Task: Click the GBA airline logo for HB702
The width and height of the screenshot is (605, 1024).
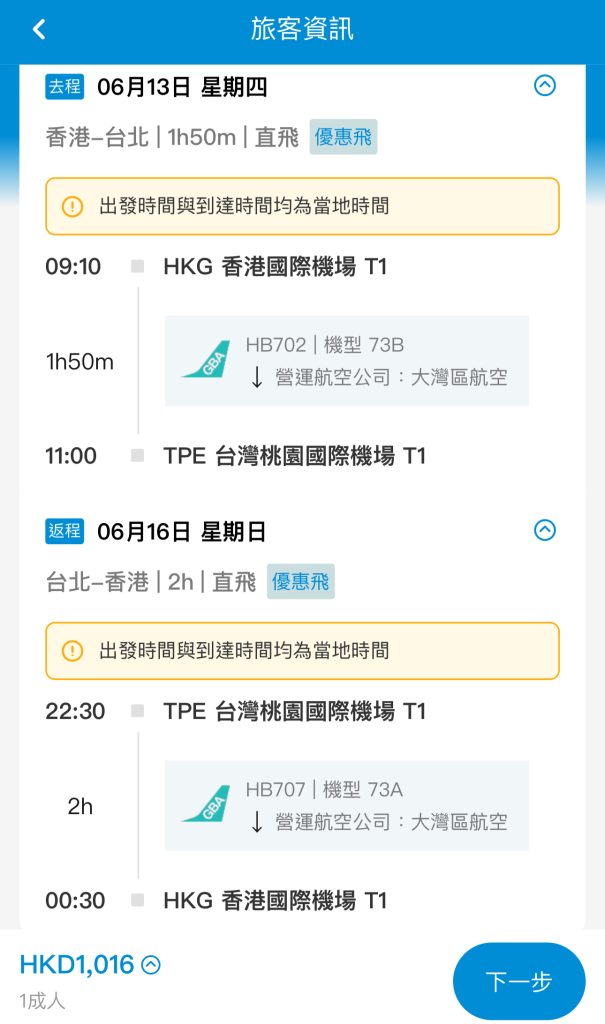Action: point(206,360)
